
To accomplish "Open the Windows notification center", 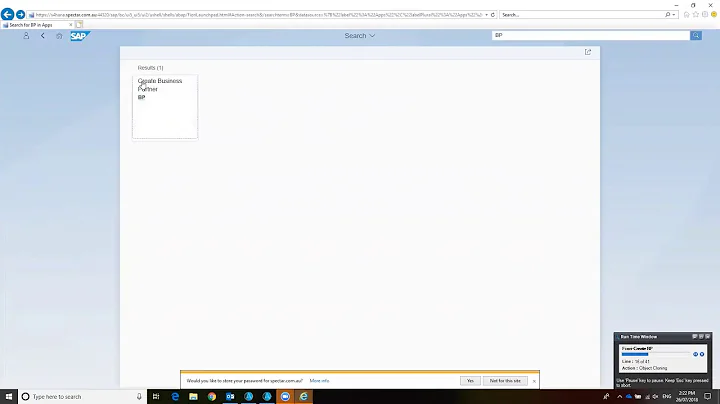I will point(708,396).
